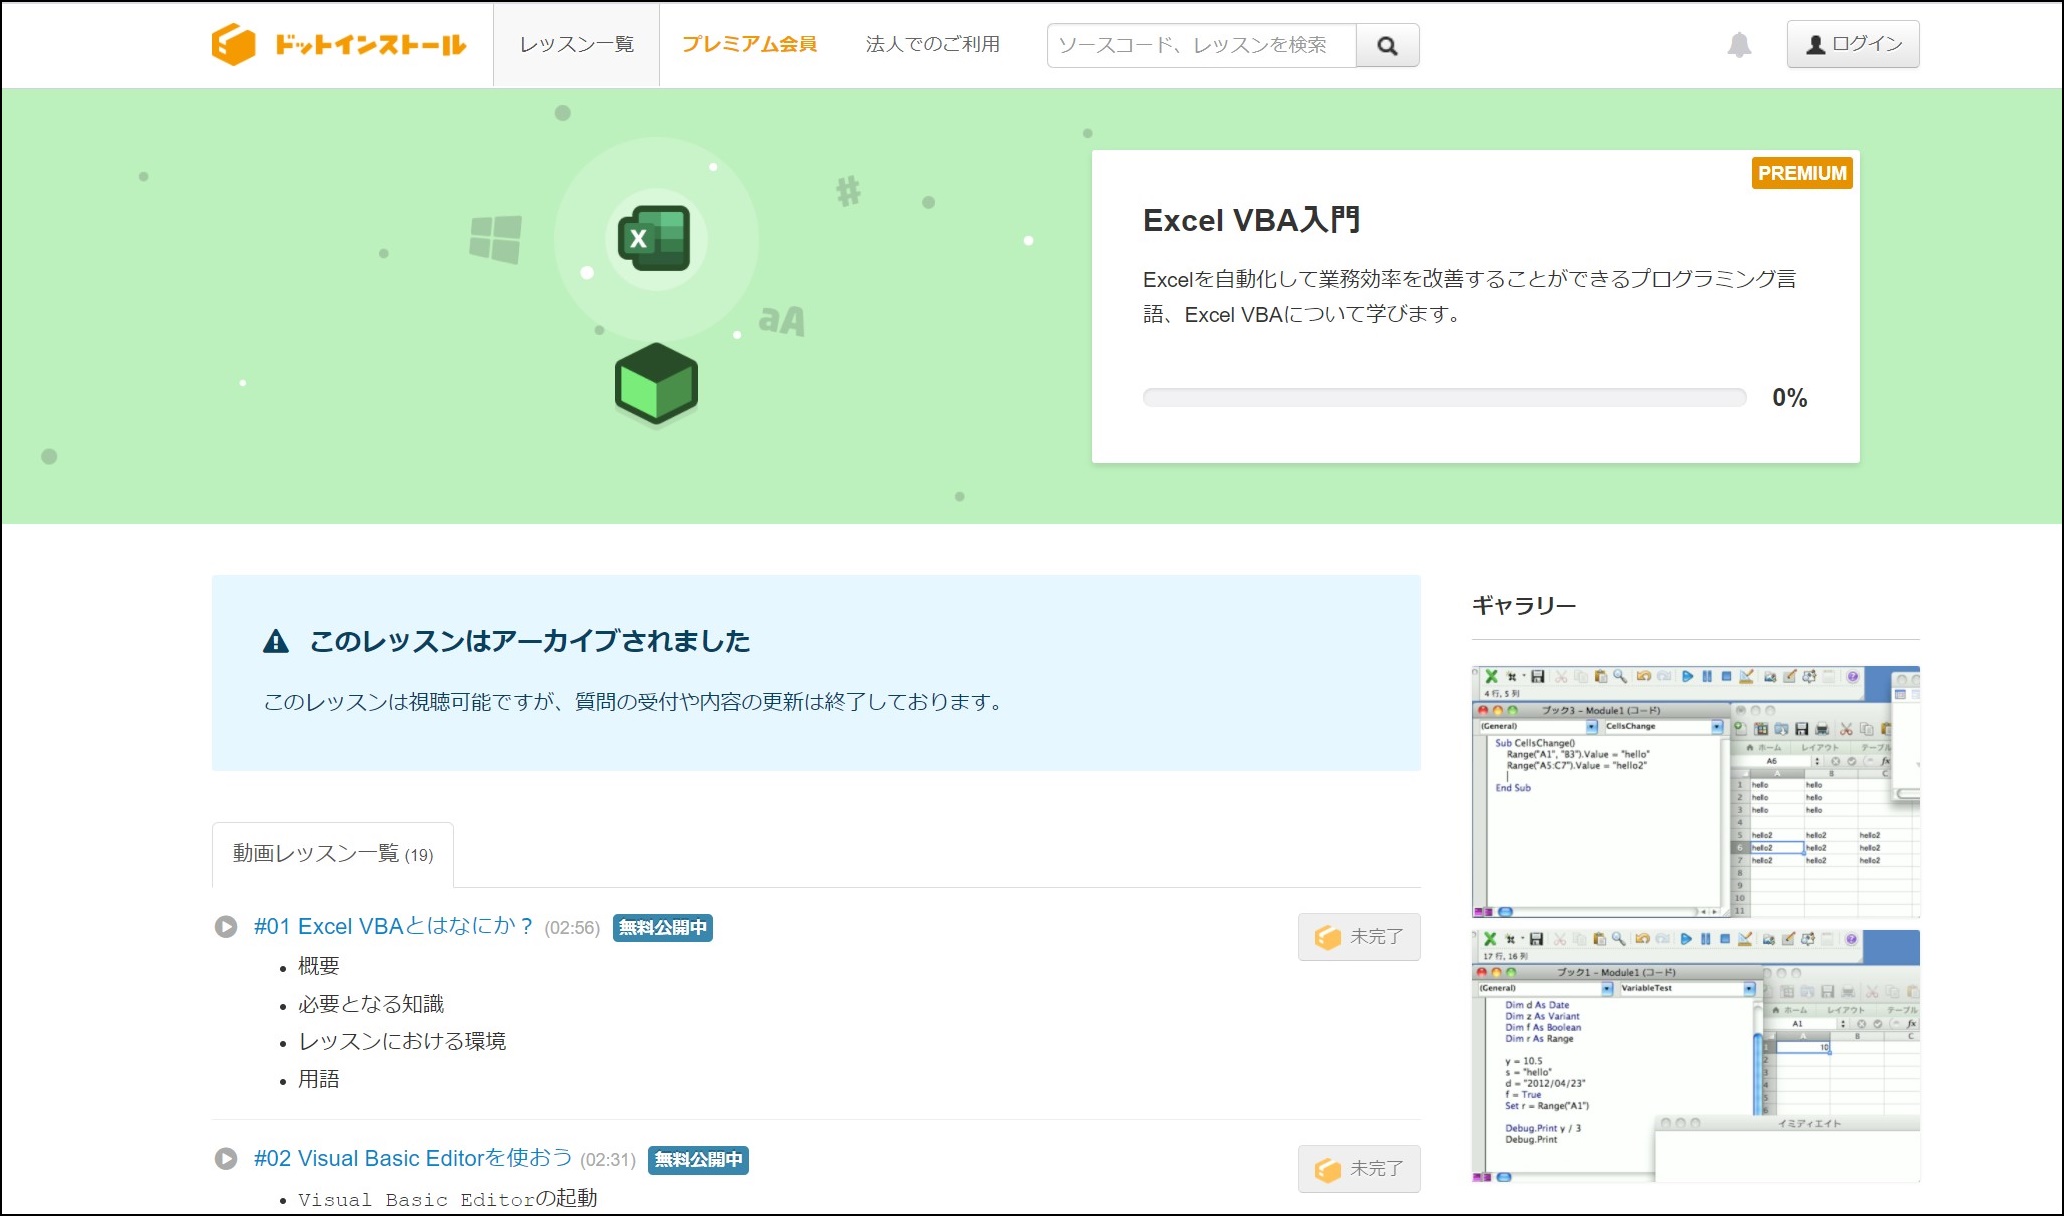Click the dotinstall logo in the header
2064x1216 pixels.
tap(339, 44)
